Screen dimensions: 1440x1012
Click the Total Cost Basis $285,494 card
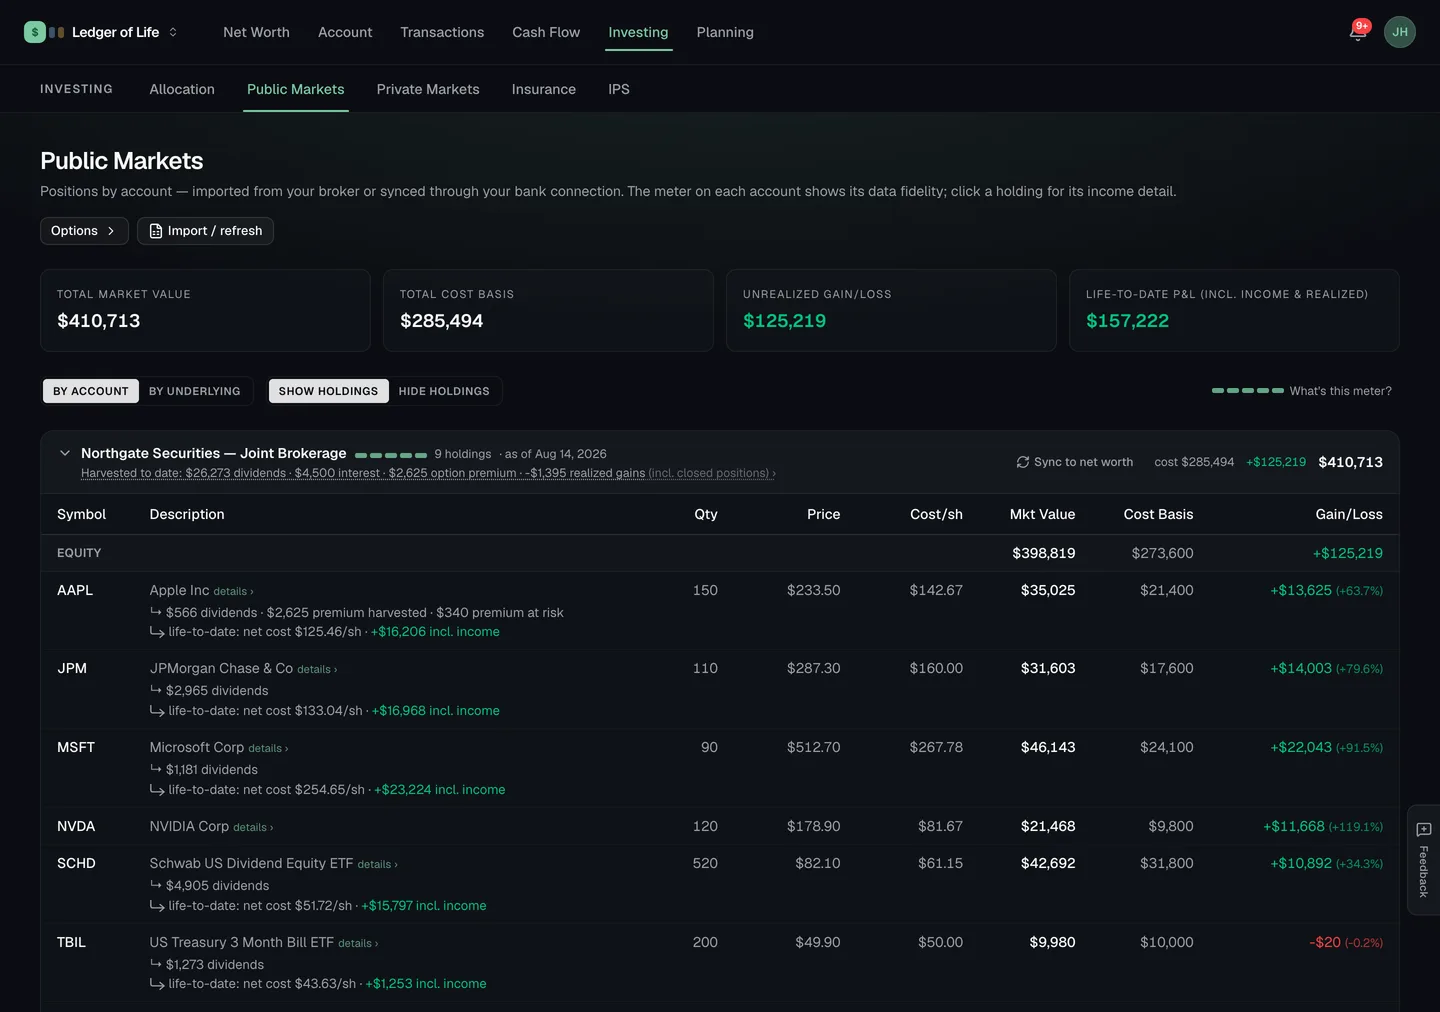(x=548, y=310)
